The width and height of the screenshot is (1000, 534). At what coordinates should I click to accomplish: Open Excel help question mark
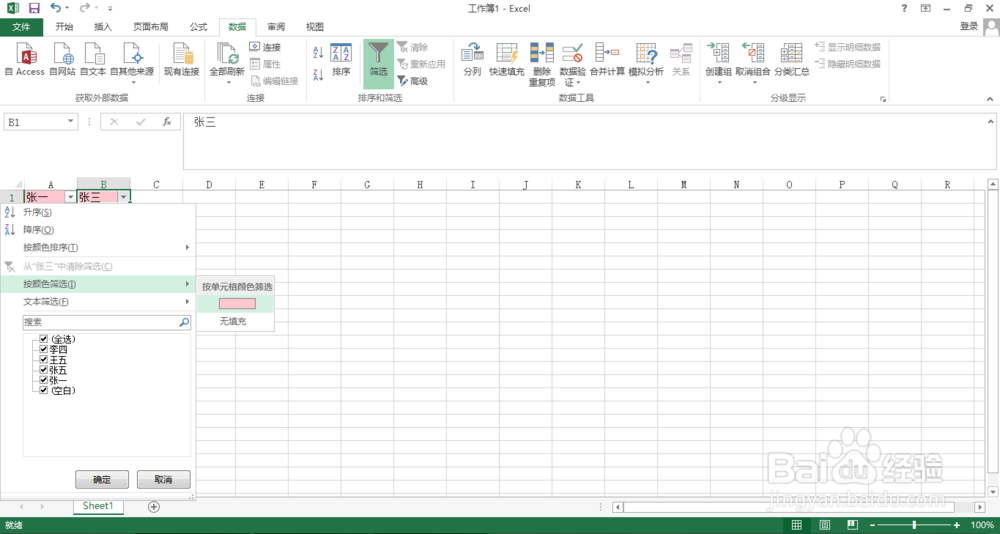pos(904,8)
